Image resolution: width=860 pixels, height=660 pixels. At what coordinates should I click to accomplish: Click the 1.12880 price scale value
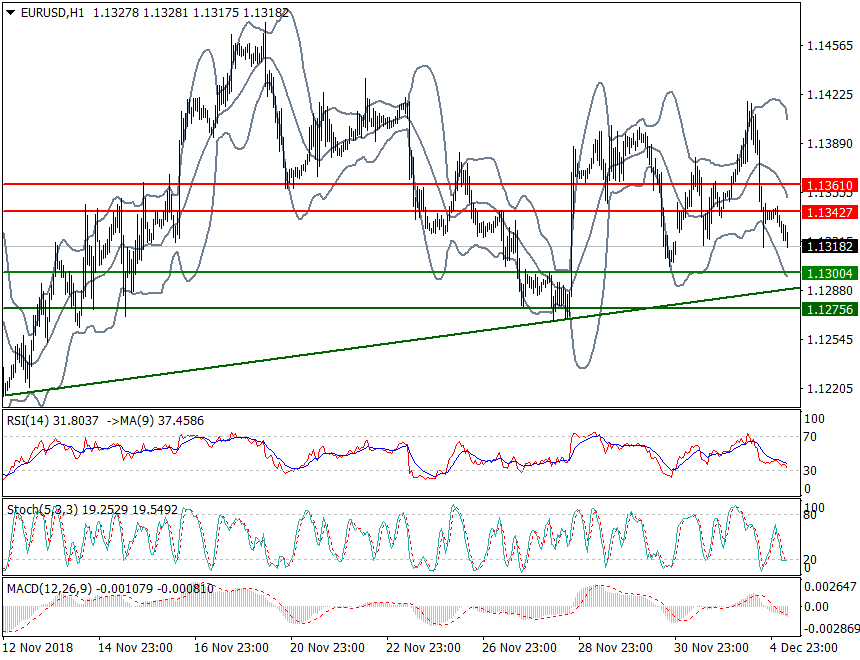(830, 291)
